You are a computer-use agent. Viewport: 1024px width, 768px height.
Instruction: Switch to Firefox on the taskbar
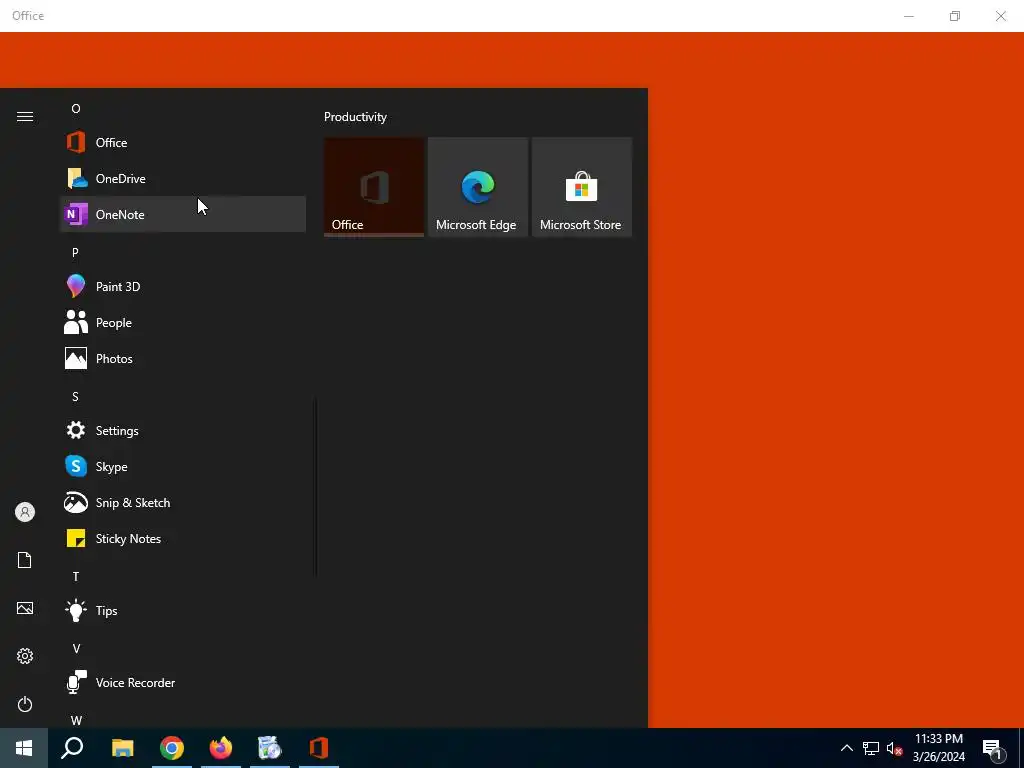coord(221,748)
